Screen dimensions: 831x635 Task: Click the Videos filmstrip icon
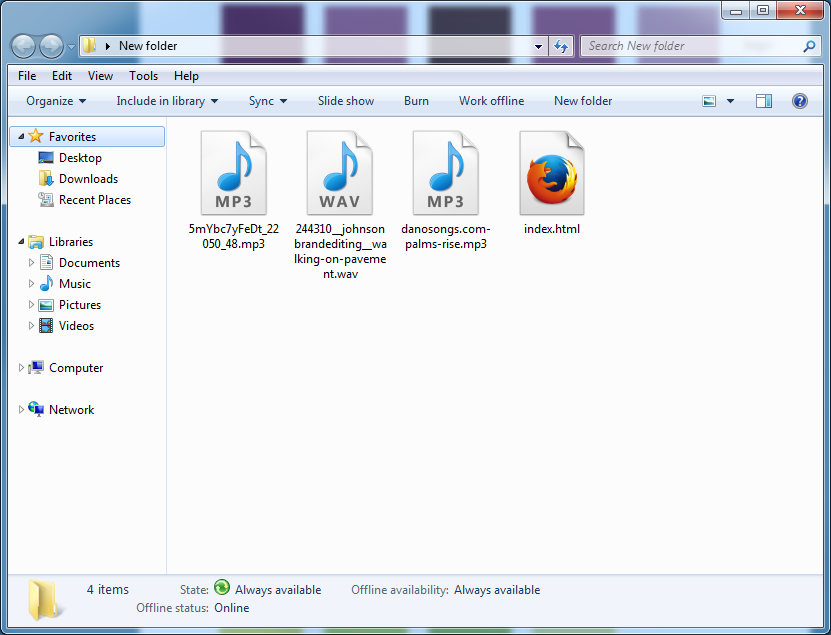(x=46, y=325)
